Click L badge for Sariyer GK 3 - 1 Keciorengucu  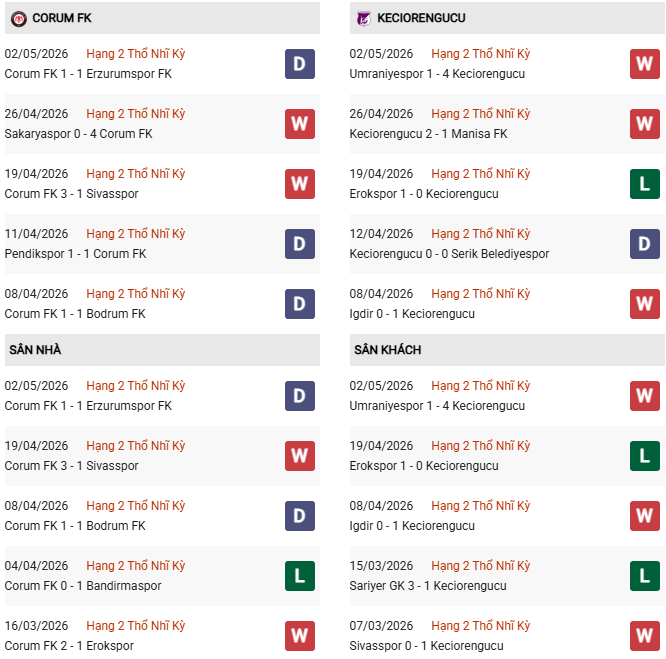645,576
